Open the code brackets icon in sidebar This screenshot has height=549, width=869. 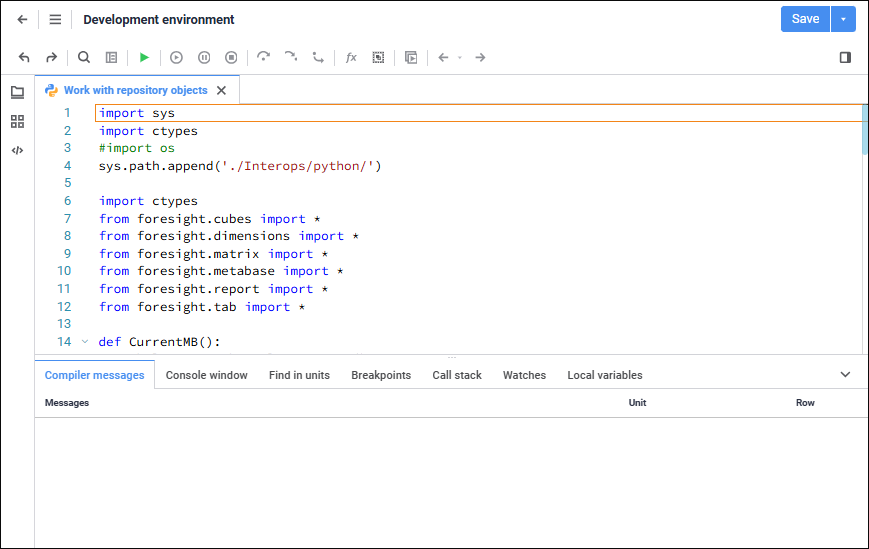(17, 150)
